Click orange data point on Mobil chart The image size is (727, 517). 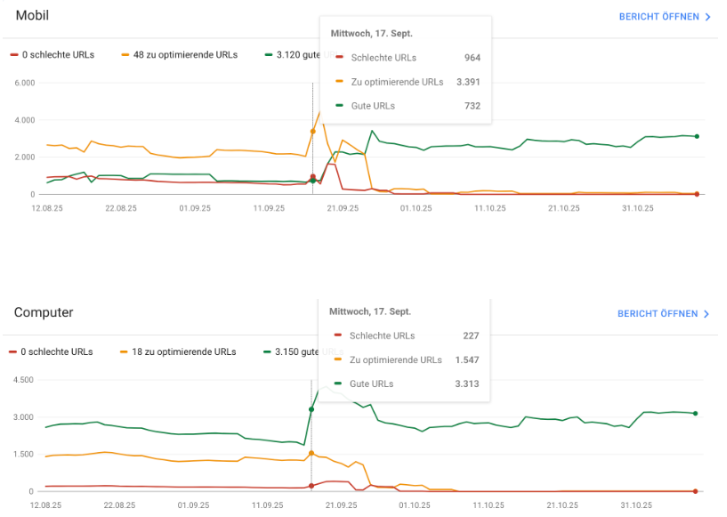[312, 131]
